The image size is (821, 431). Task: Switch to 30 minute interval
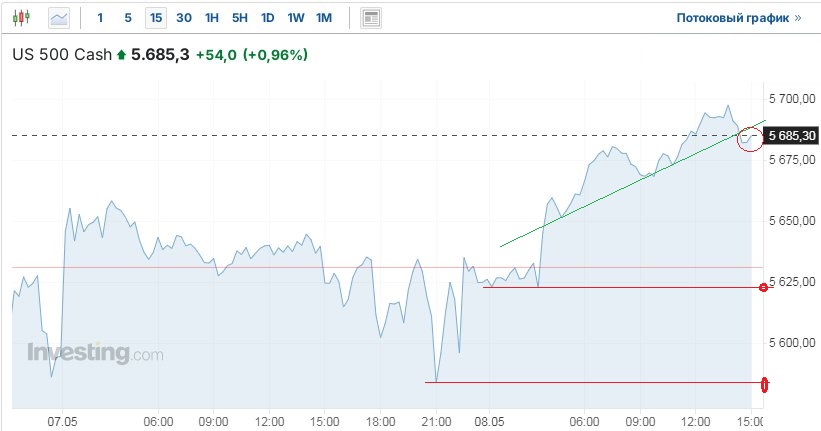184,18
